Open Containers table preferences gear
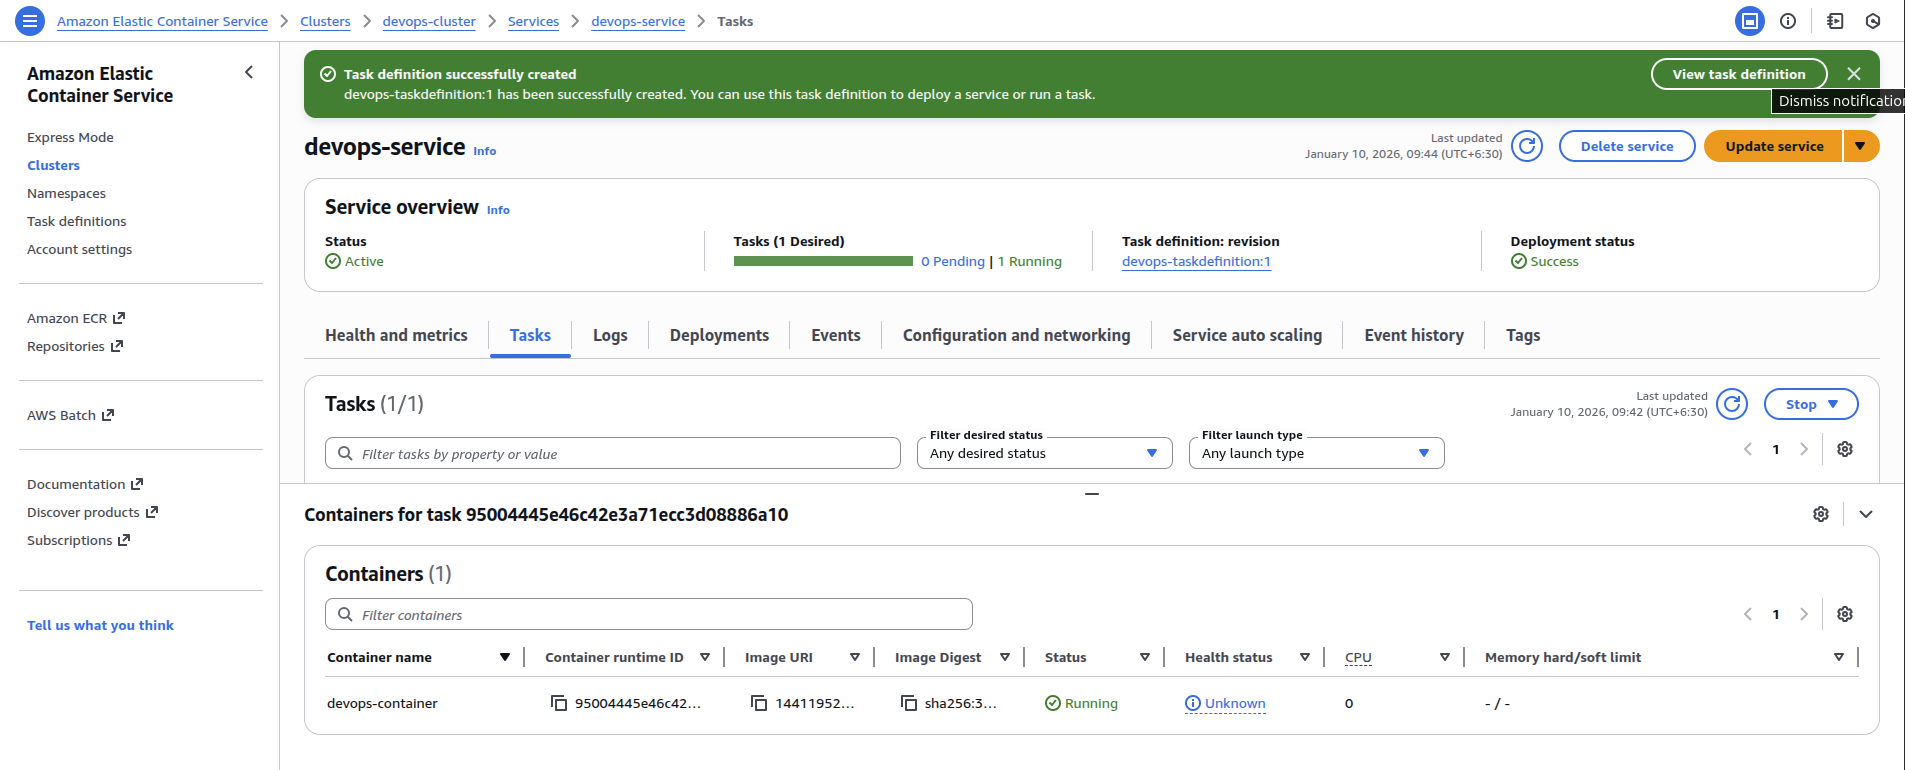 [x=1845, y=614]
